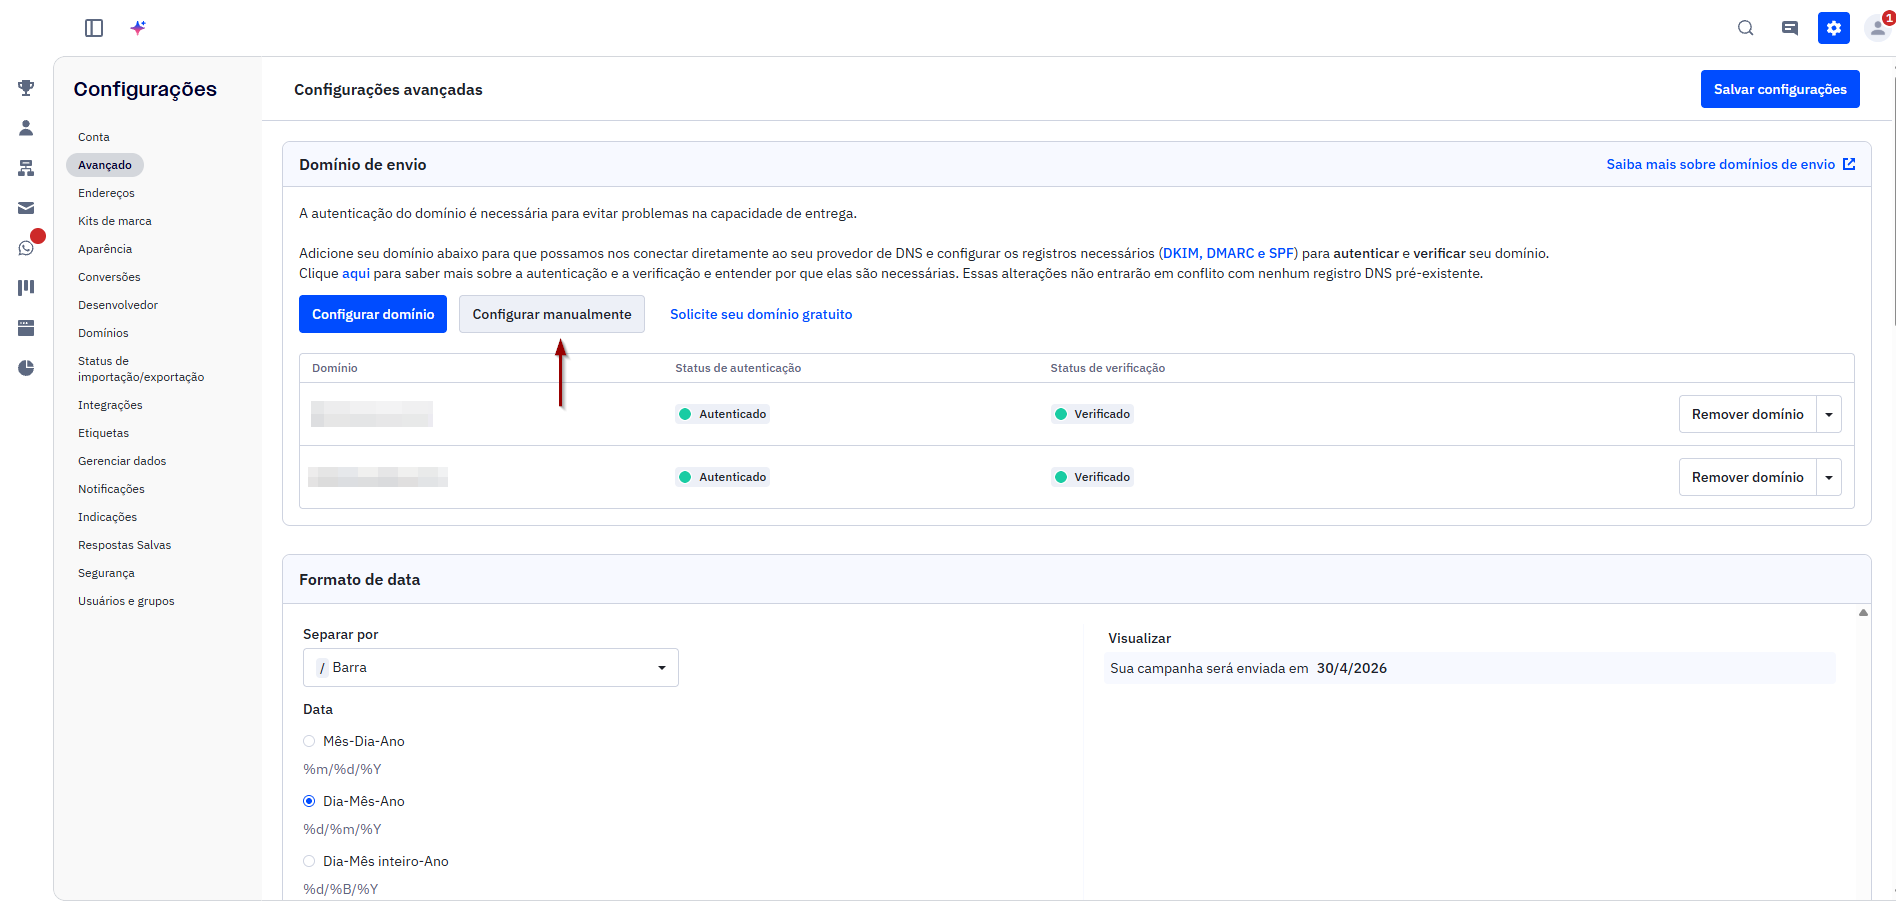This screenshot has width=1896, height=903.
Task: Open the trophy icon in left rail
Action: [x=26, y=88]
